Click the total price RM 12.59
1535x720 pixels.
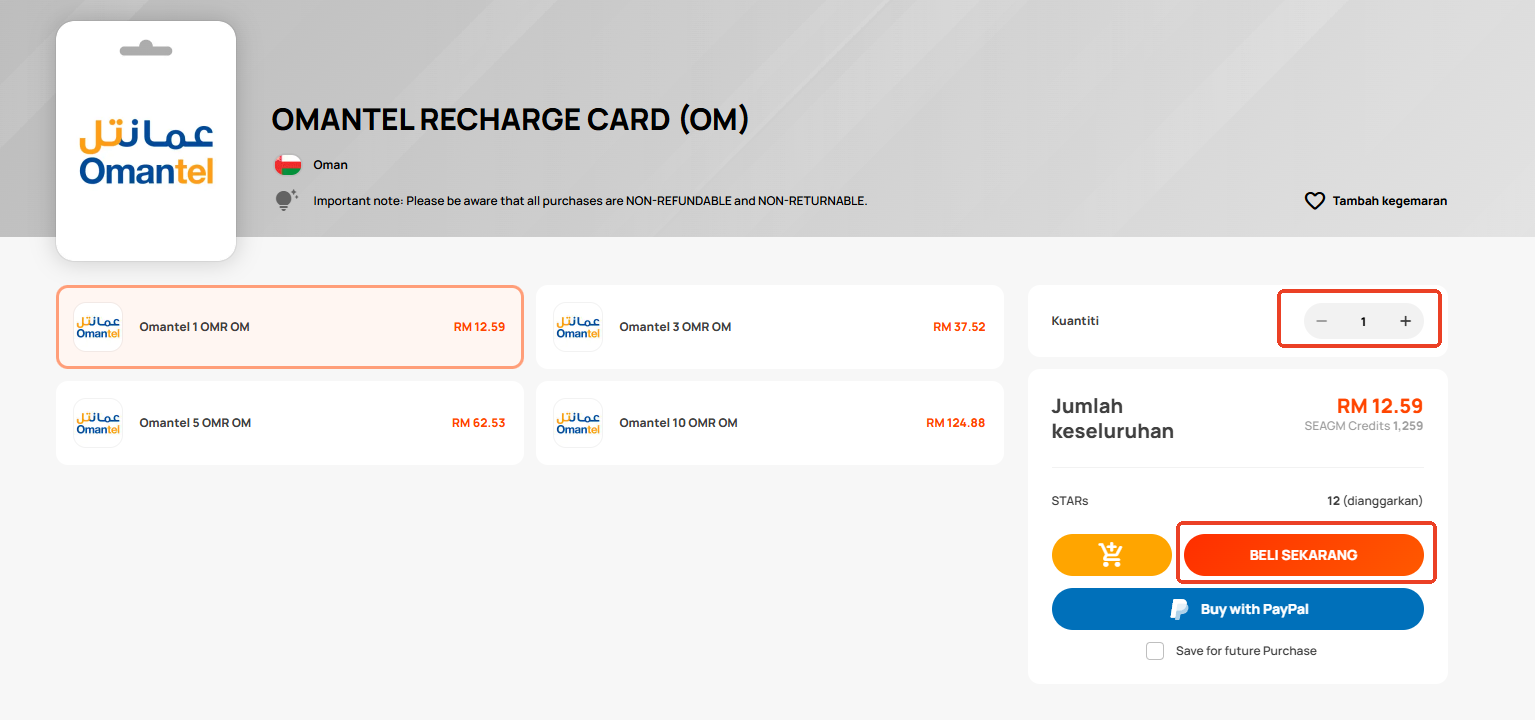click(1380, 406)
